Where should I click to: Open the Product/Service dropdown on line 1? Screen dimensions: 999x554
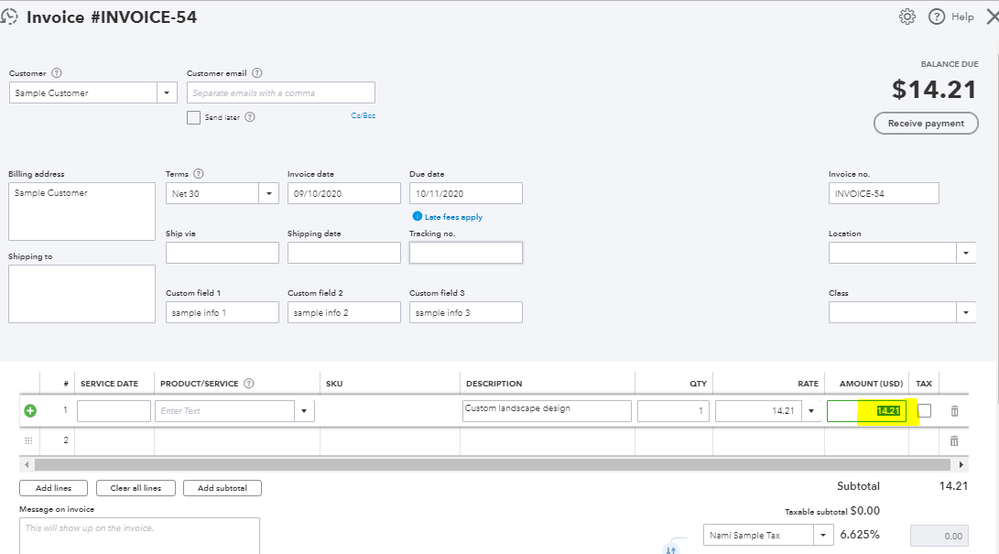click(x=304, y=411)
